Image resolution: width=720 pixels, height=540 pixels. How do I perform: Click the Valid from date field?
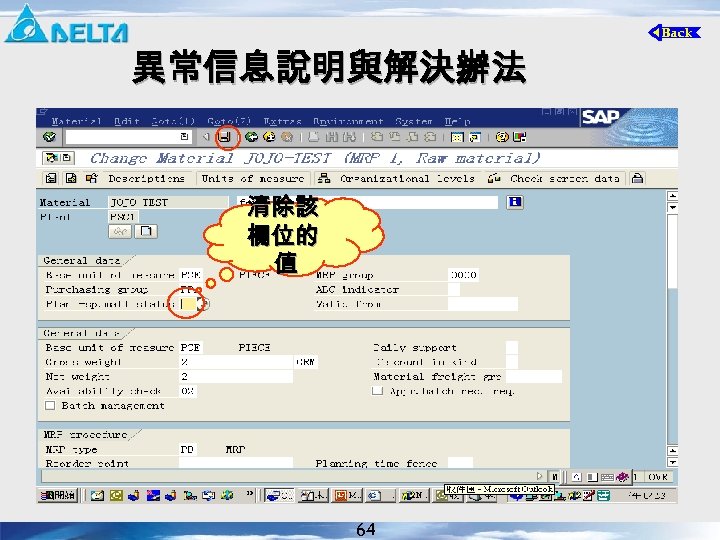click(483, 304)
